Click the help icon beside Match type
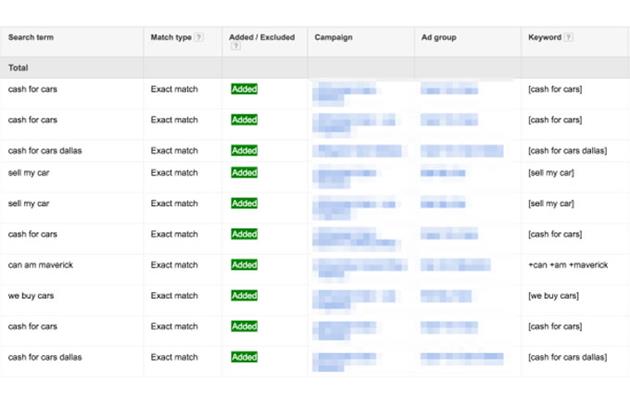The width and height of the screenshot is (630, 404). pyautogui.click(x=199, y=38)
